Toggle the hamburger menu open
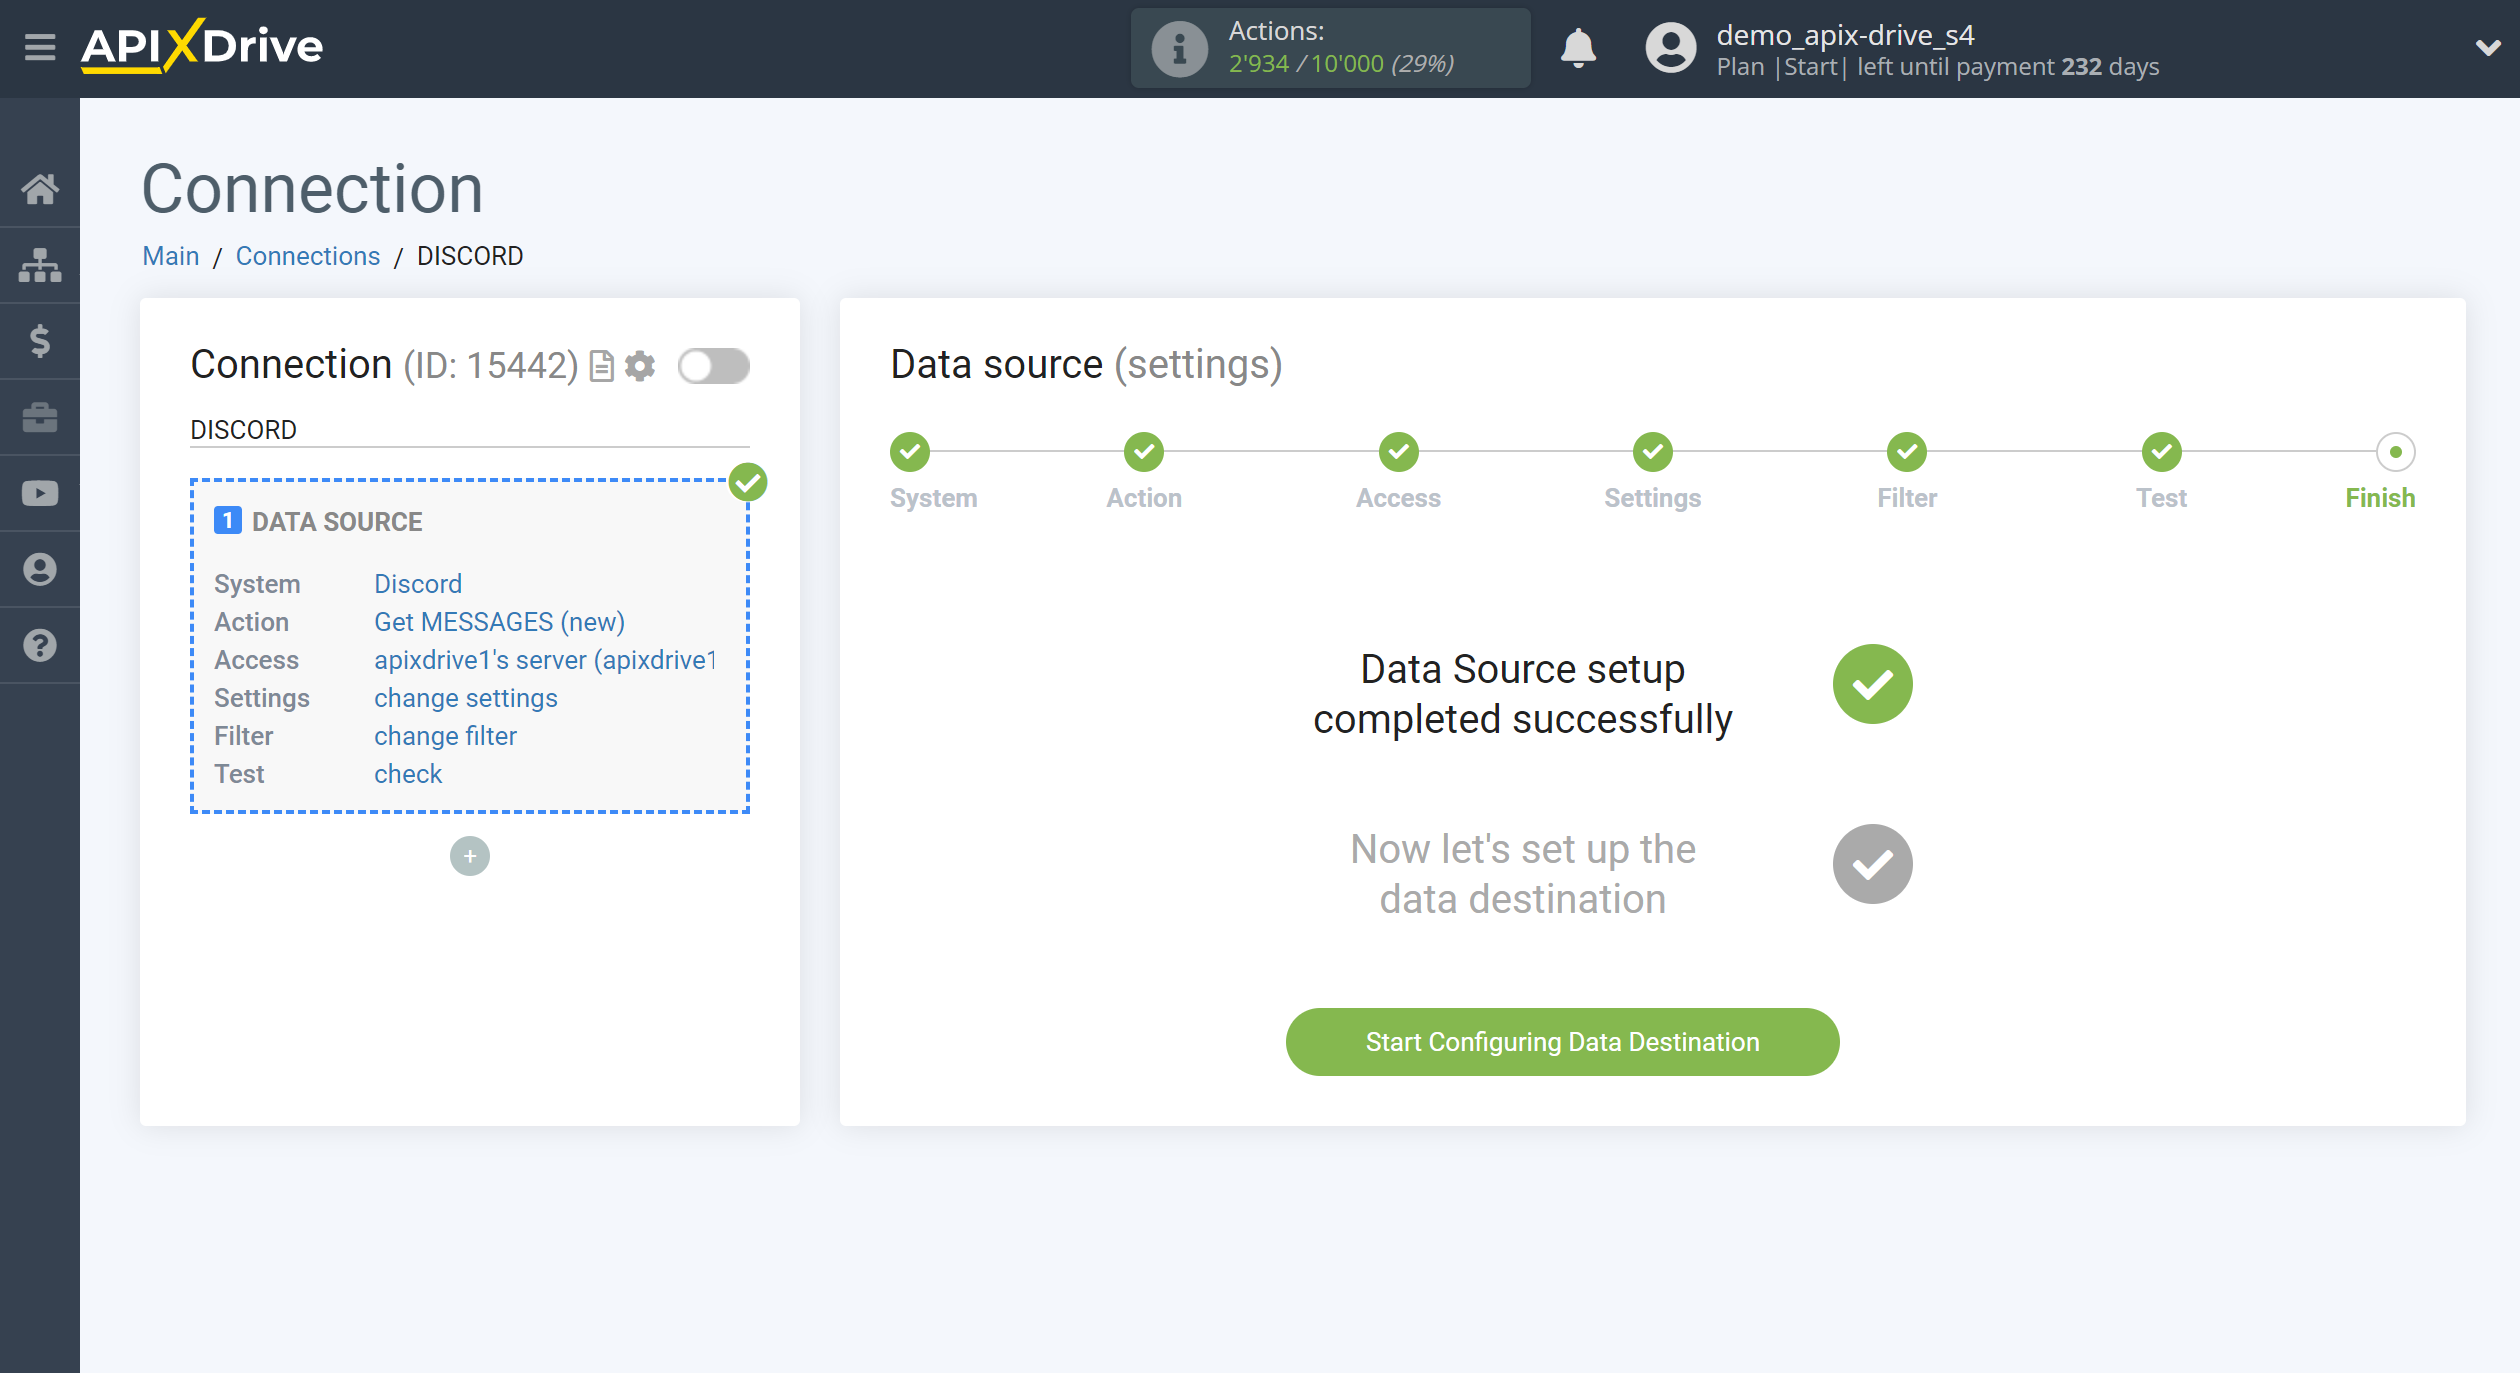Screen dimensions: 2520x1373 [37, 46]
